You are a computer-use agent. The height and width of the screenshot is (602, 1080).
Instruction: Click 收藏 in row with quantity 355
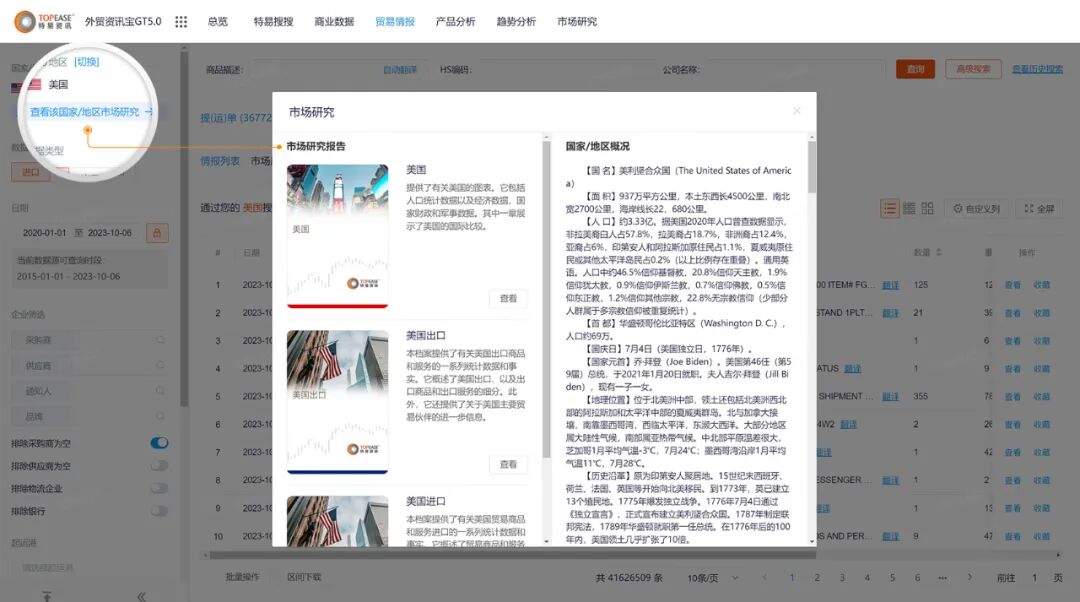1042,397
